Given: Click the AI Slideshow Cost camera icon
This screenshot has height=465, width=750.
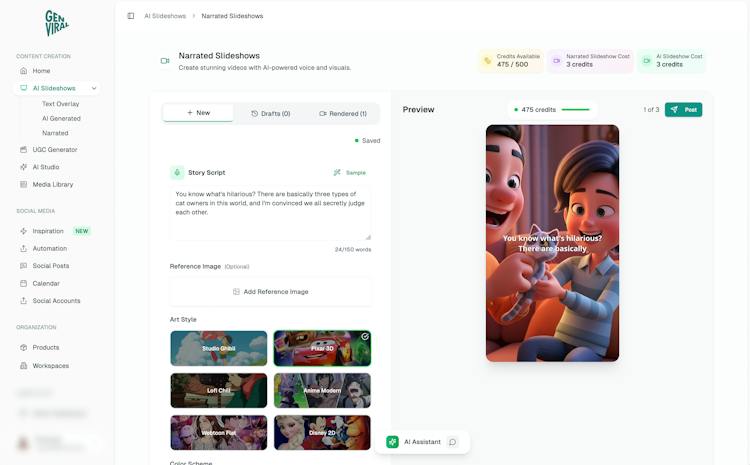Looking at the screenshot, I should point(647,61).
